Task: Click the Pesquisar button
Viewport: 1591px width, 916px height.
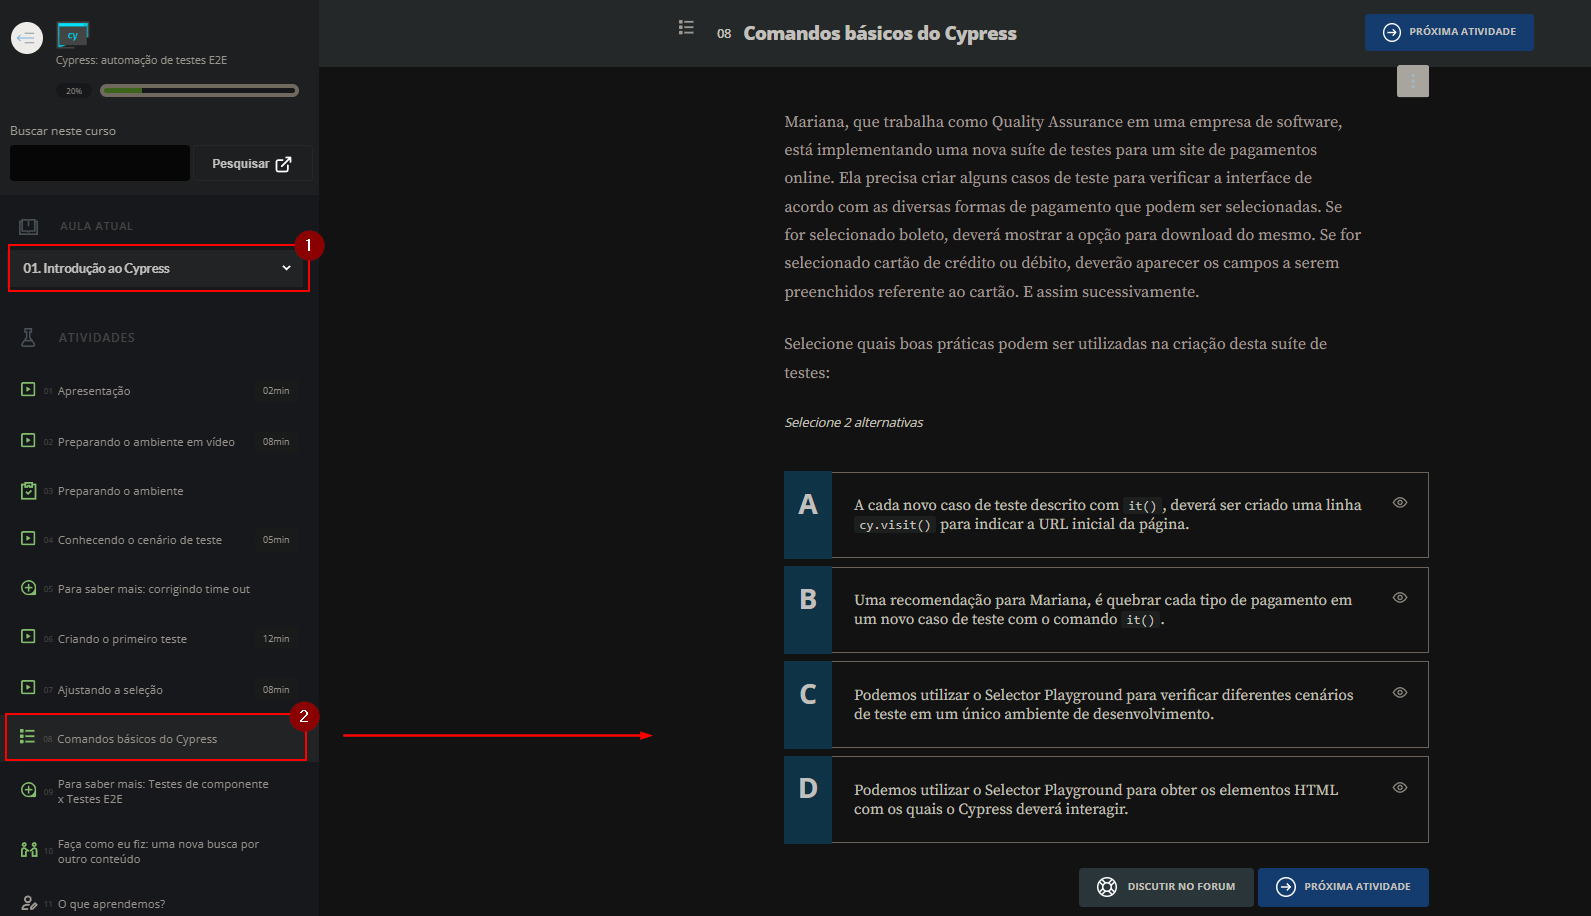Action: click(252, 163)
